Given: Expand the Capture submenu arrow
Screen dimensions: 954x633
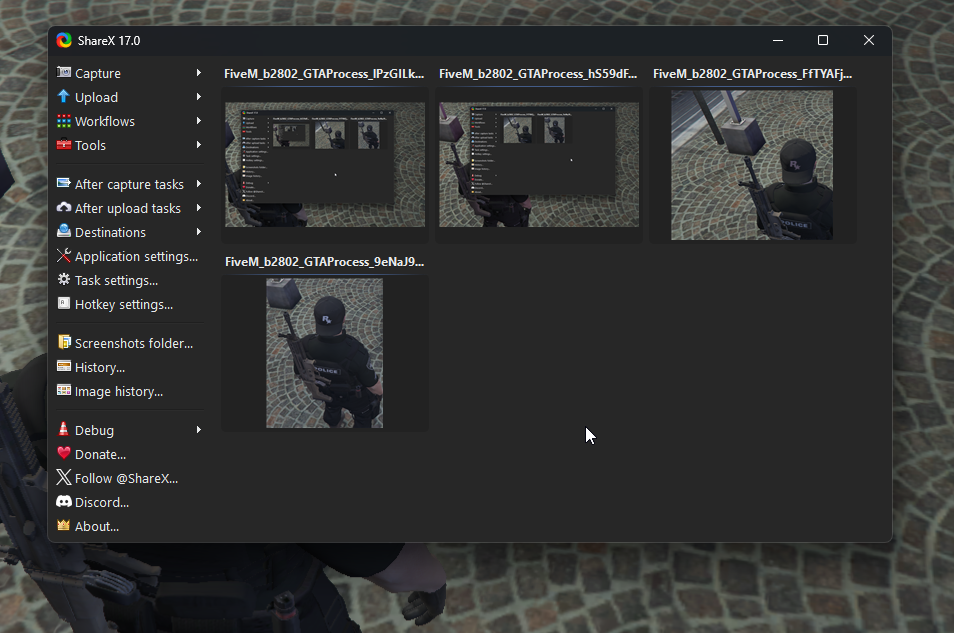Looking at the screenshot, I should pyautogui.click(x=198, y=72).
